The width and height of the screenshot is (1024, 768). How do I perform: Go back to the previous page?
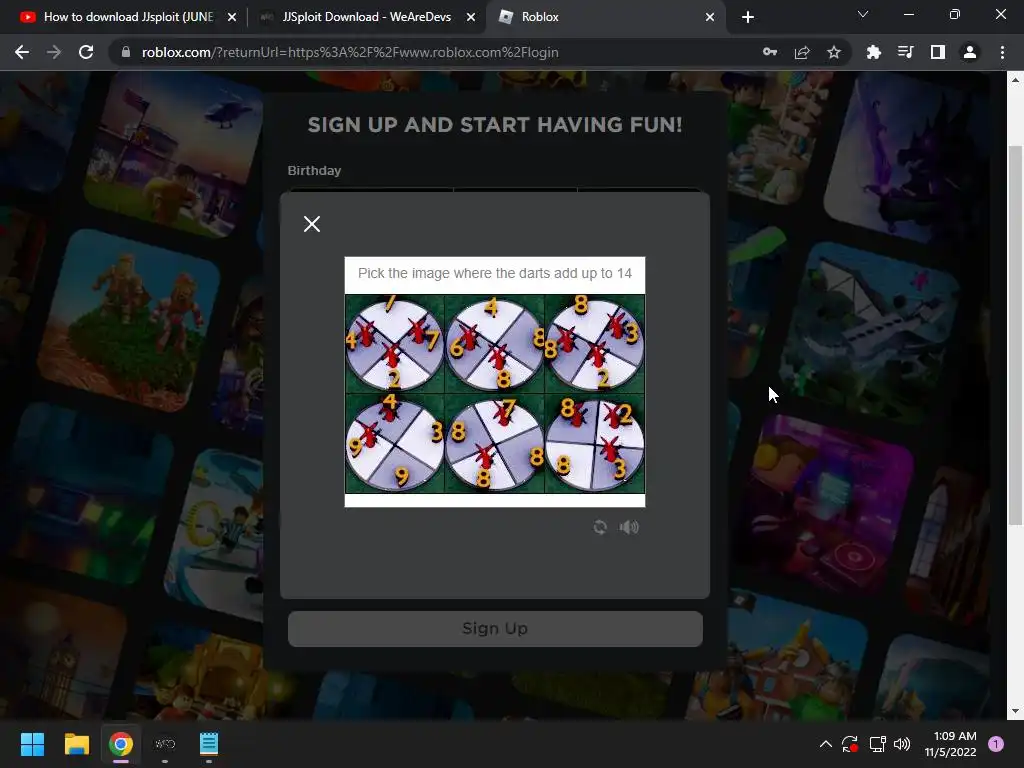22,52
